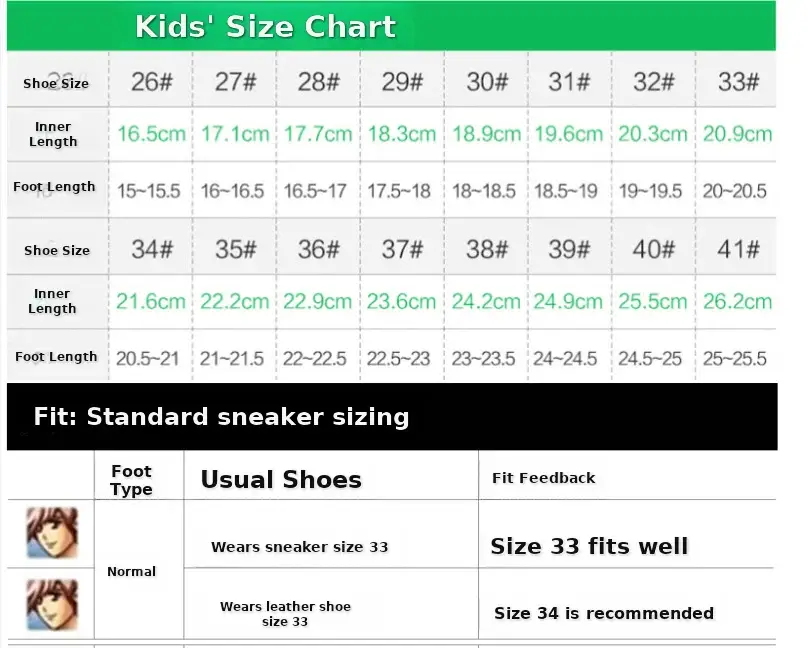This screenshot has width=808, height=648.
Task: Click foot length 15~15.5 cell
Action: coord(148,191)
